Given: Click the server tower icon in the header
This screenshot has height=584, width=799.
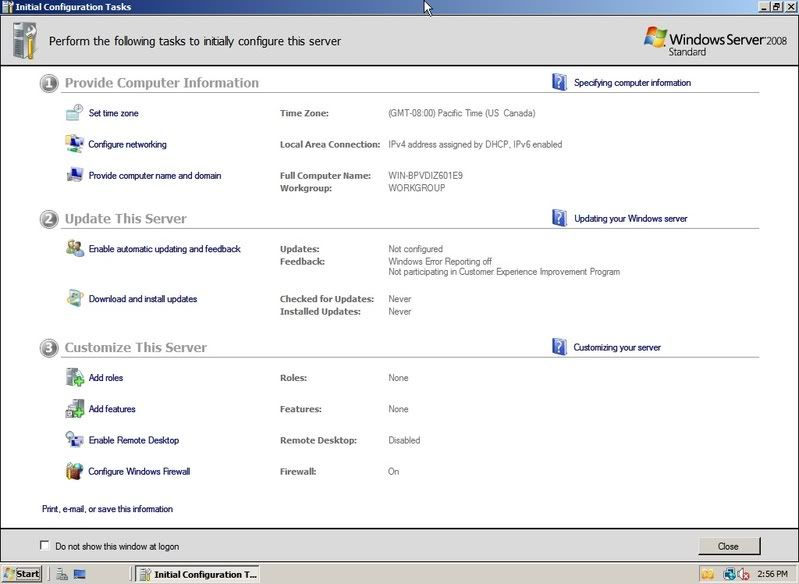Looking at the screenshot, I should point(24,40).
